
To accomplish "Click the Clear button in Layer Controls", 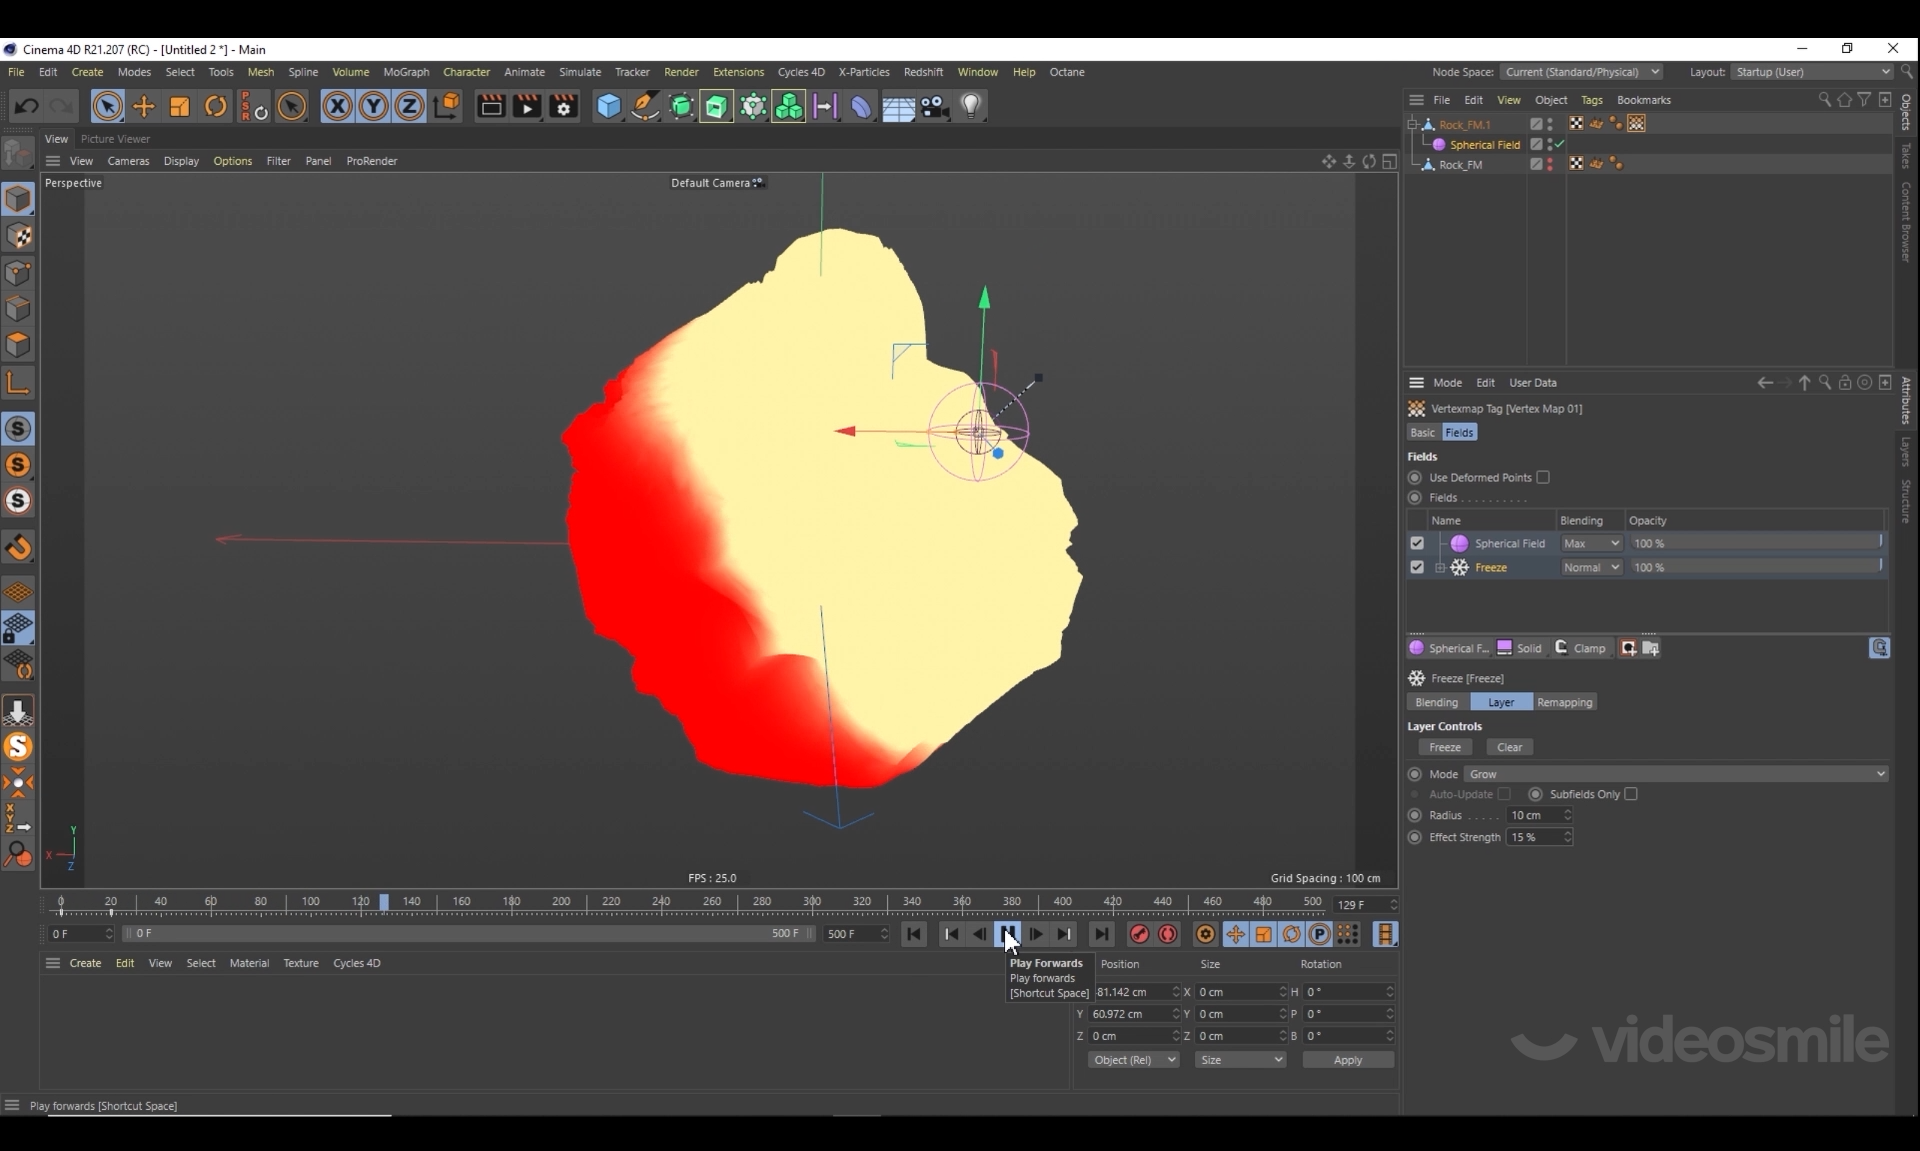I will 1509,747.
